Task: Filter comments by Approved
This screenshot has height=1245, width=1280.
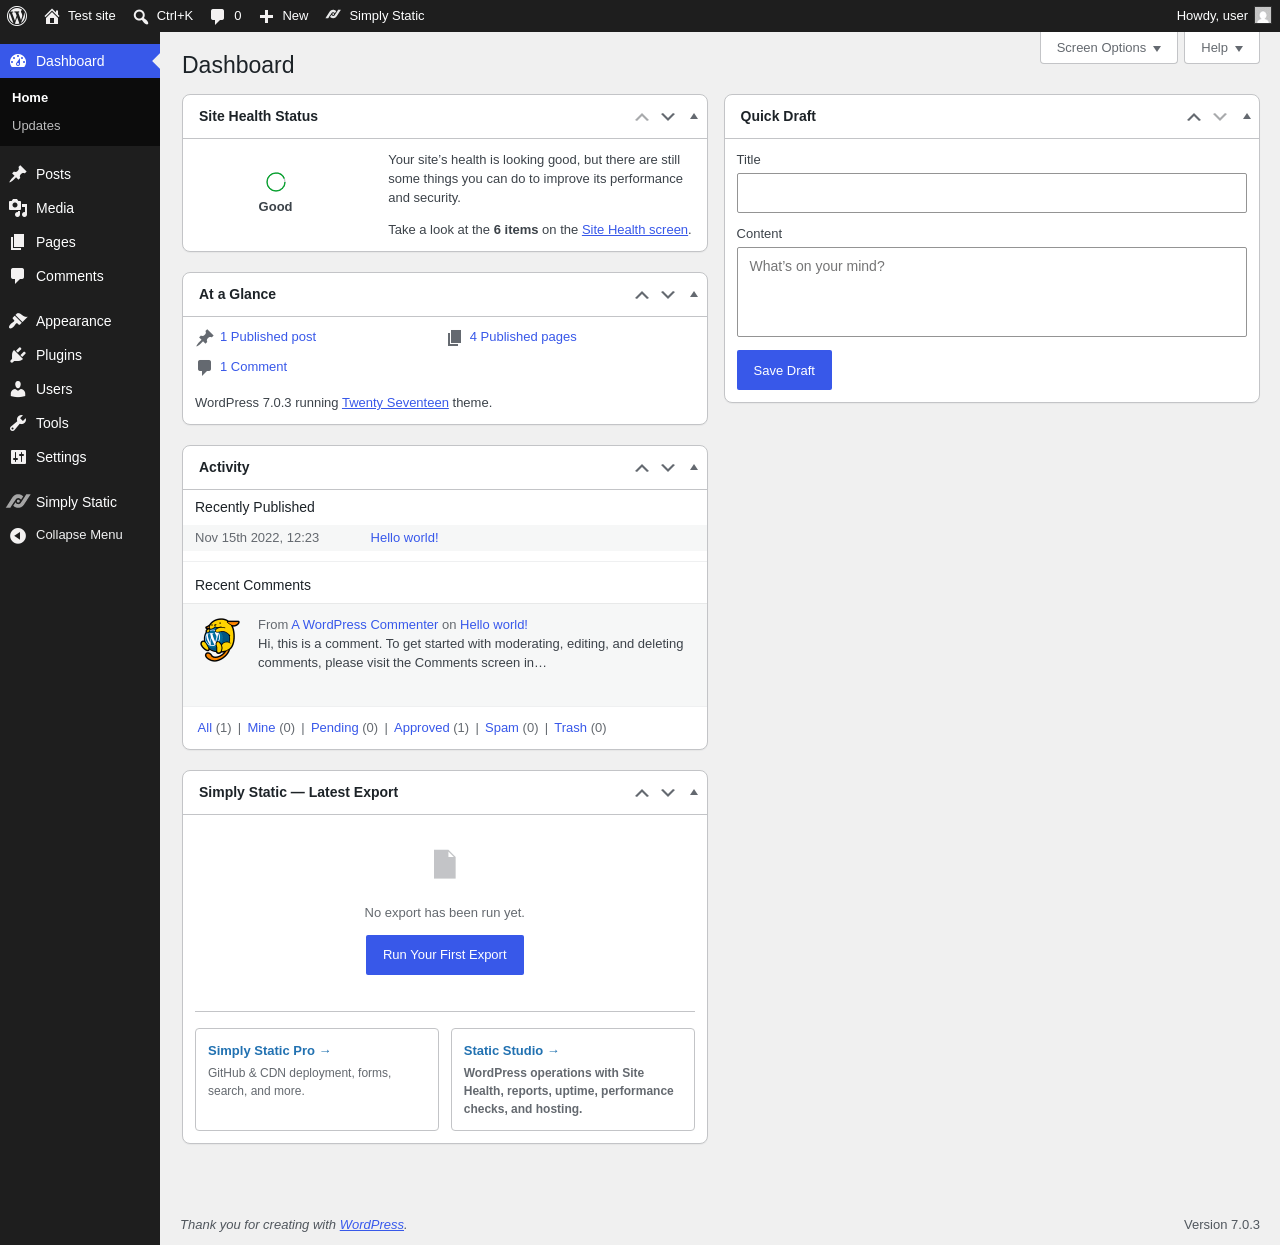Action: tap(422, 728)
